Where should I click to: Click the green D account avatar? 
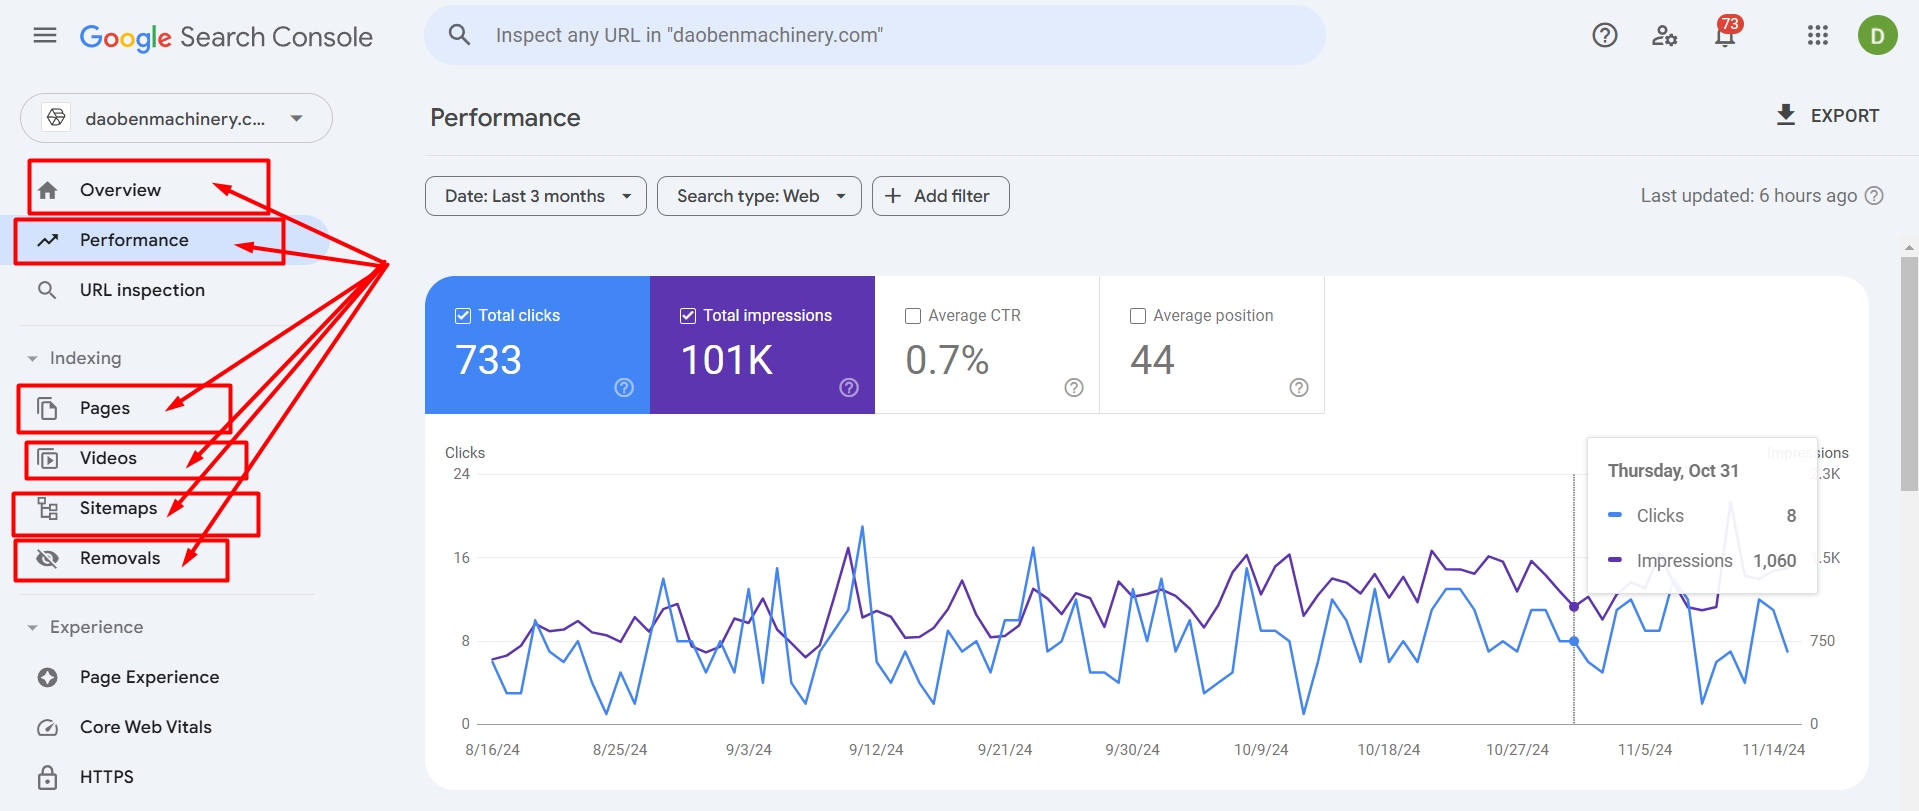1877,36
